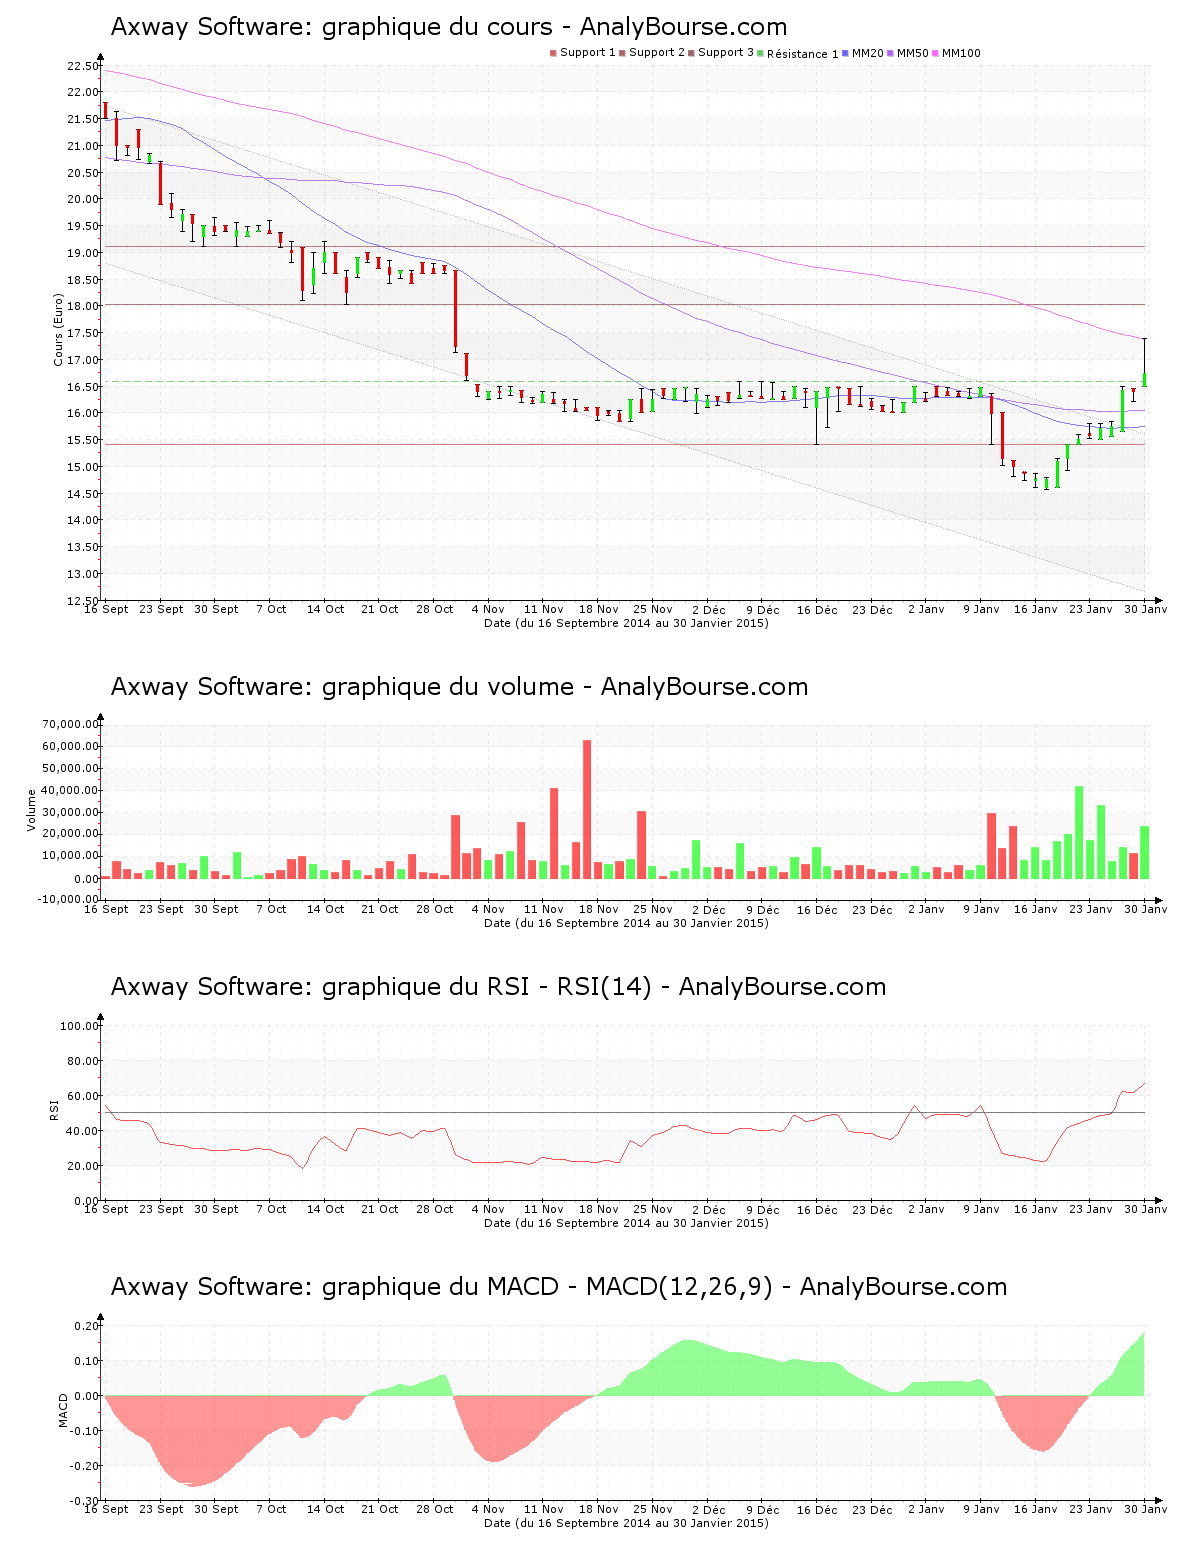Image resolution: width=1200 pixels, height=1550 pixels.
Task: Click the -10,000.00 volume axis value
Action: click(68, 899)
